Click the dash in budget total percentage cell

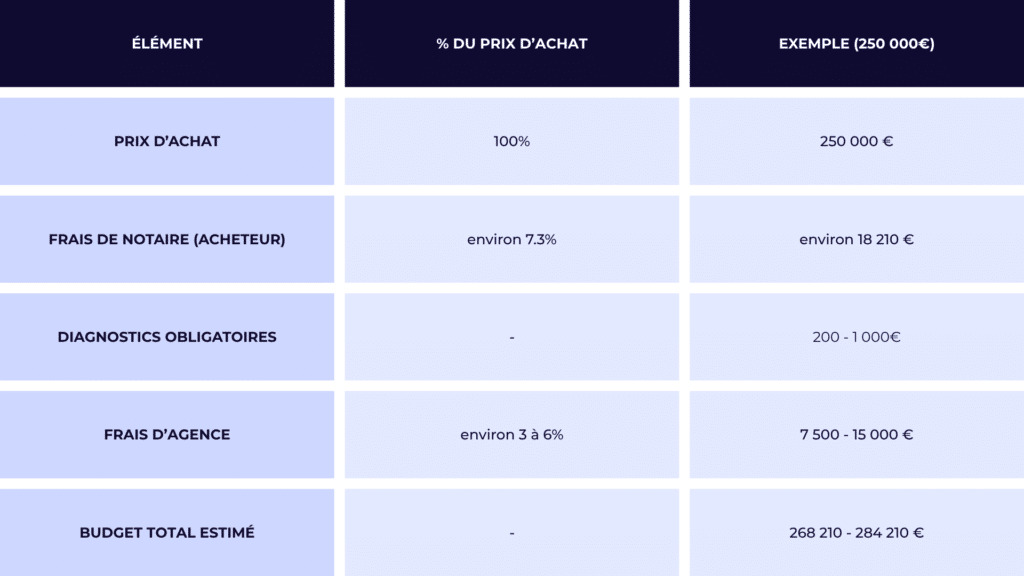point(512,534)
